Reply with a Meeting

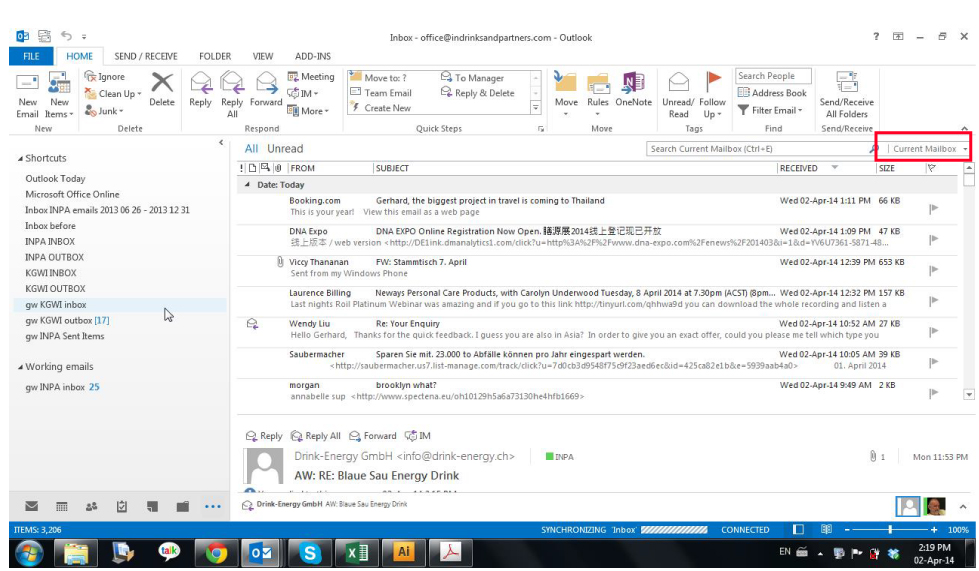point(311,76)
